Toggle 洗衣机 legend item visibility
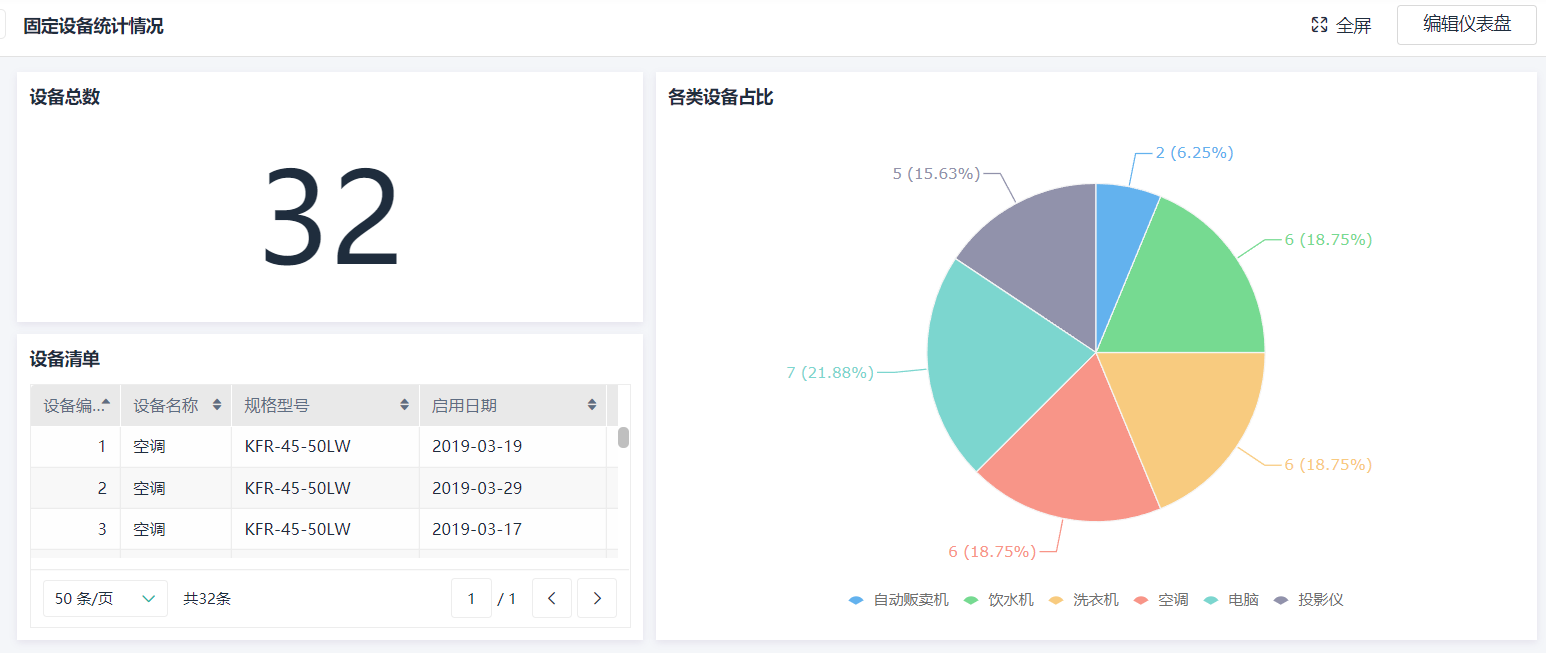Image resolution: width=1546 pixels, height=653 pixels. click(1083, 600)
